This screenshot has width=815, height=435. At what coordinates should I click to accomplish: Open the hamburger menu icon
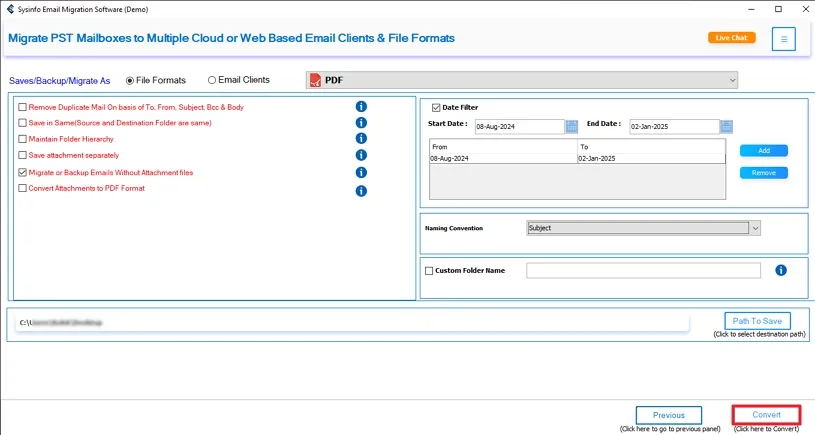pyautogui.click(x=784, y=39)
